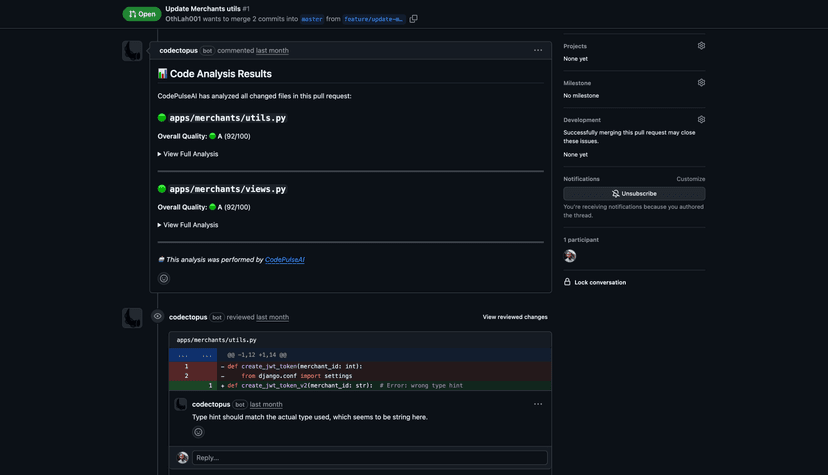Click the review eye icon
This screenshot has width=828, height=475.
pyautogui.click(x=157, y=317)
